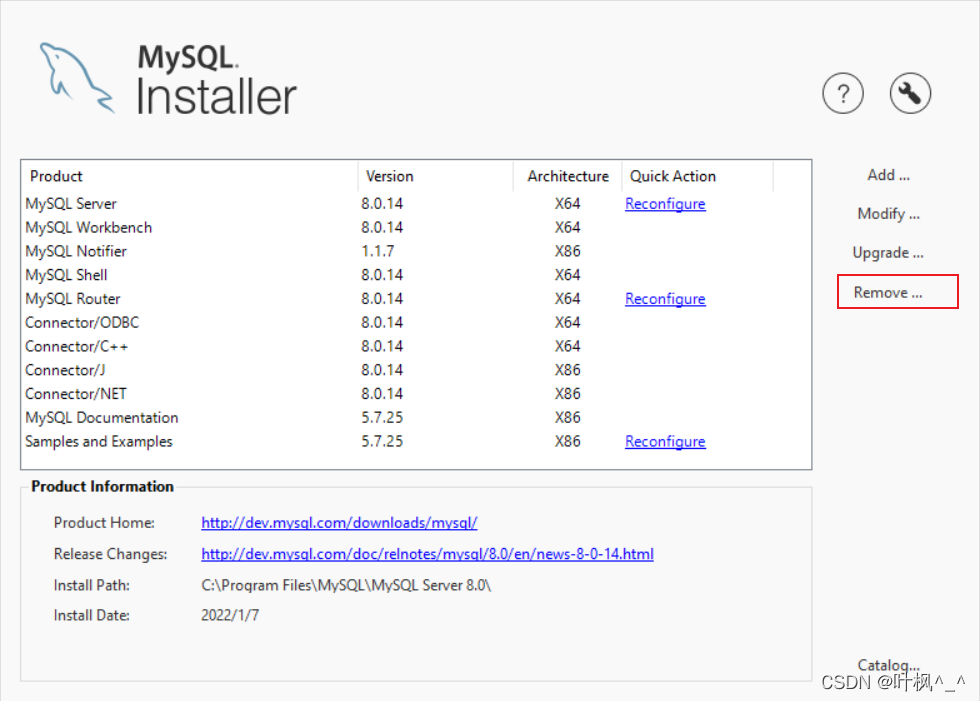Click the Quick Action column header
Viewport: 980px width, 701px height.
(698, 176)
